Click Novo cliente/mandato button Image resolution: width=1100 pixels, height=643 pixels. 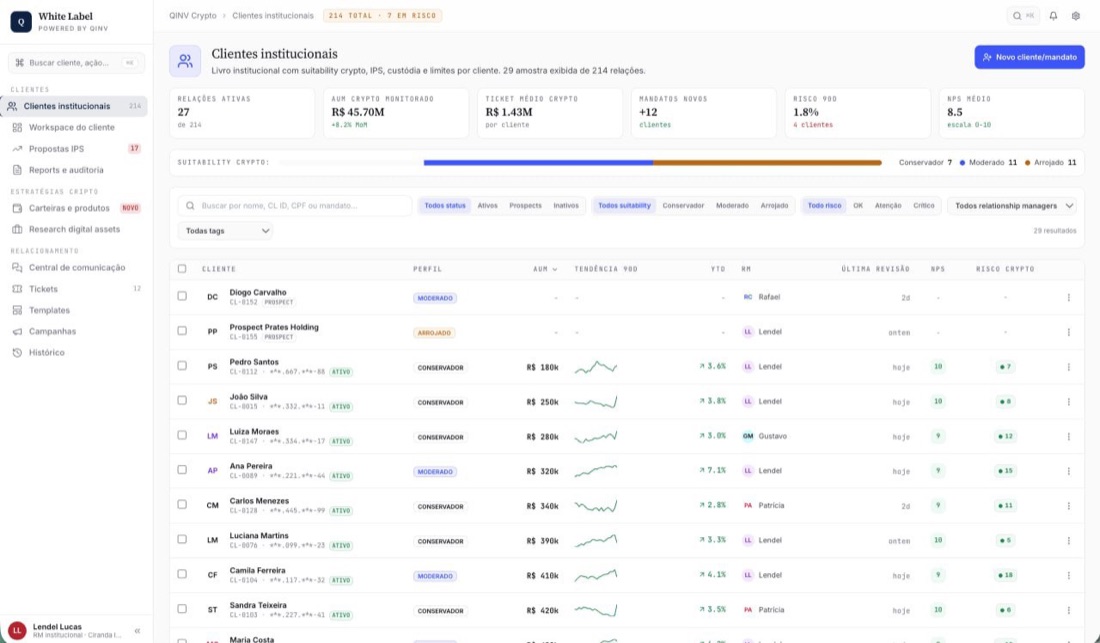[x=1029, y=57]
